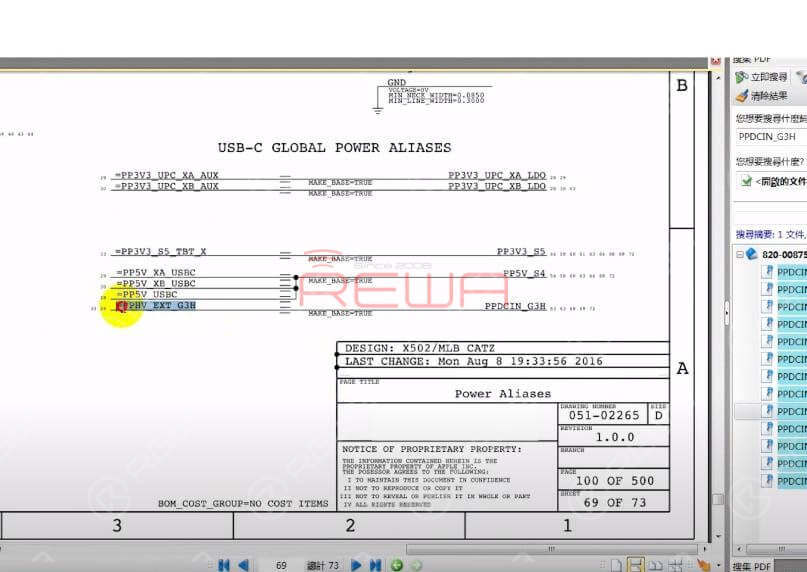
Task: Click the USB-C GLOBAL POWER ALIASES heading
Action: click(x=335, y=148)
